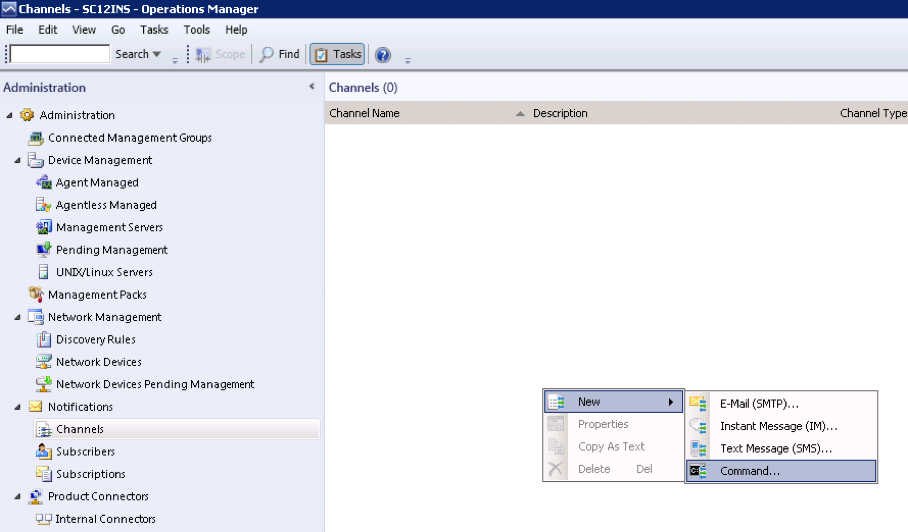This screenshot has width=908, height=532.
Task: Click the Discovery Rules icon
Action: (44, 340)
